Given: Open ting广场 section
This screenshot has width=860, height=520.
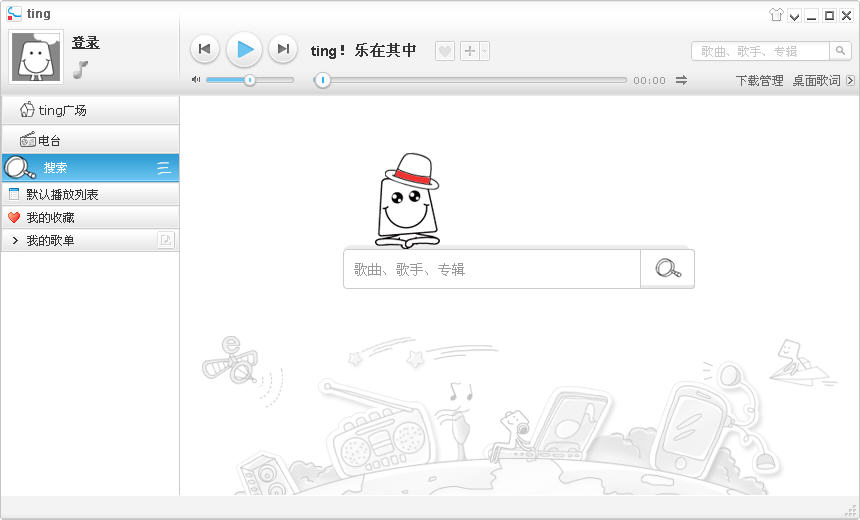Looking at the screenshot, I should coord(90,110).
